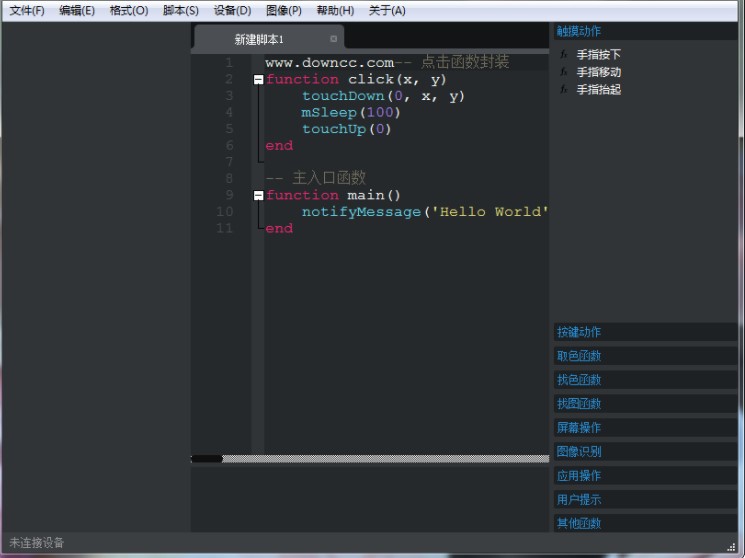Click the function icon beside 手指抬起

pos(564,89)
